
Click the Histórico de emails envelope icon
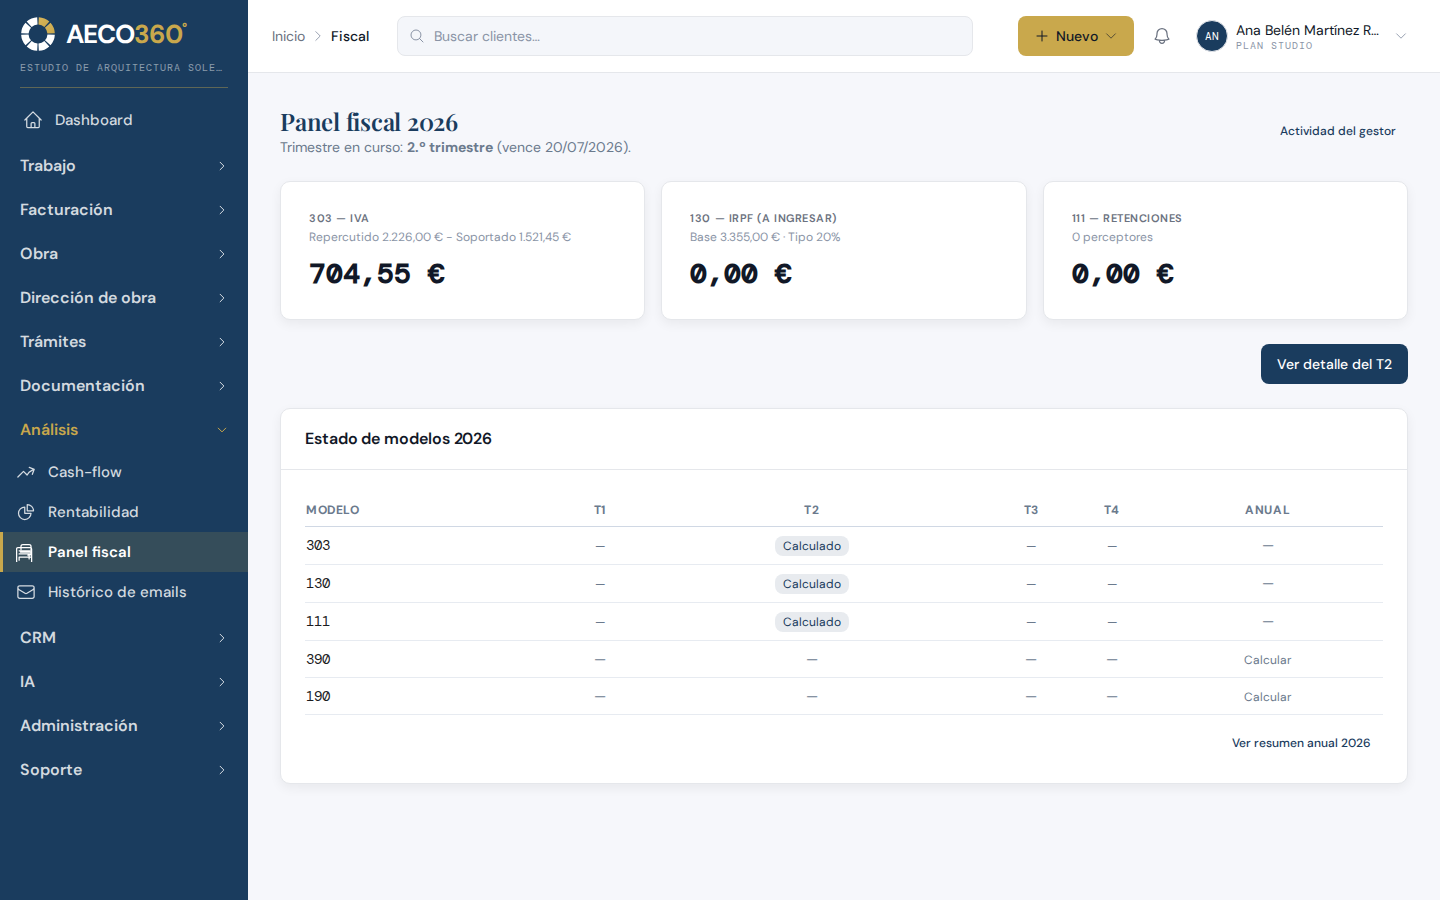tap(26, 592)
